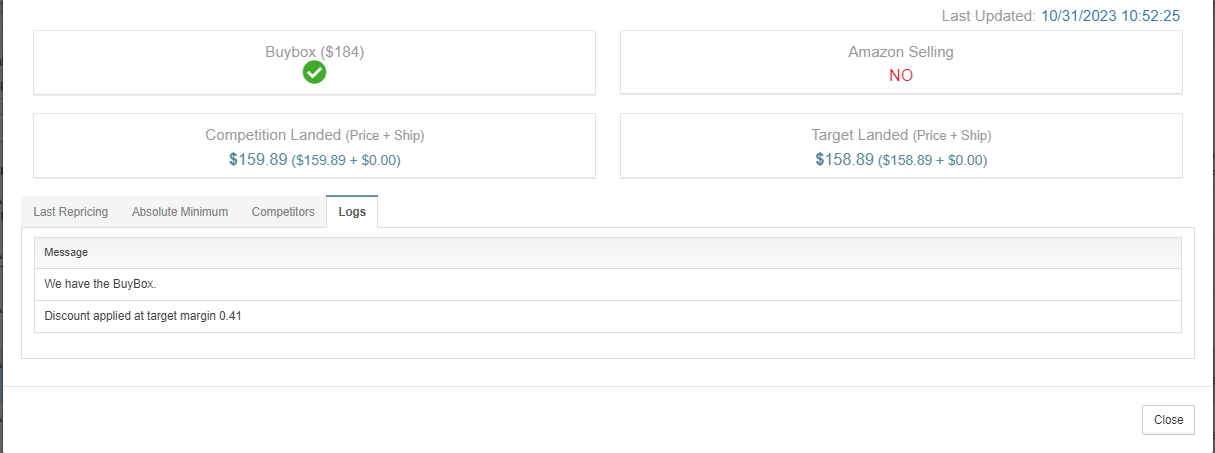This screenshot has height=453, width=1215.
Task: Click the green Buybox checkmark icon
Action: [x=314, y=72]
